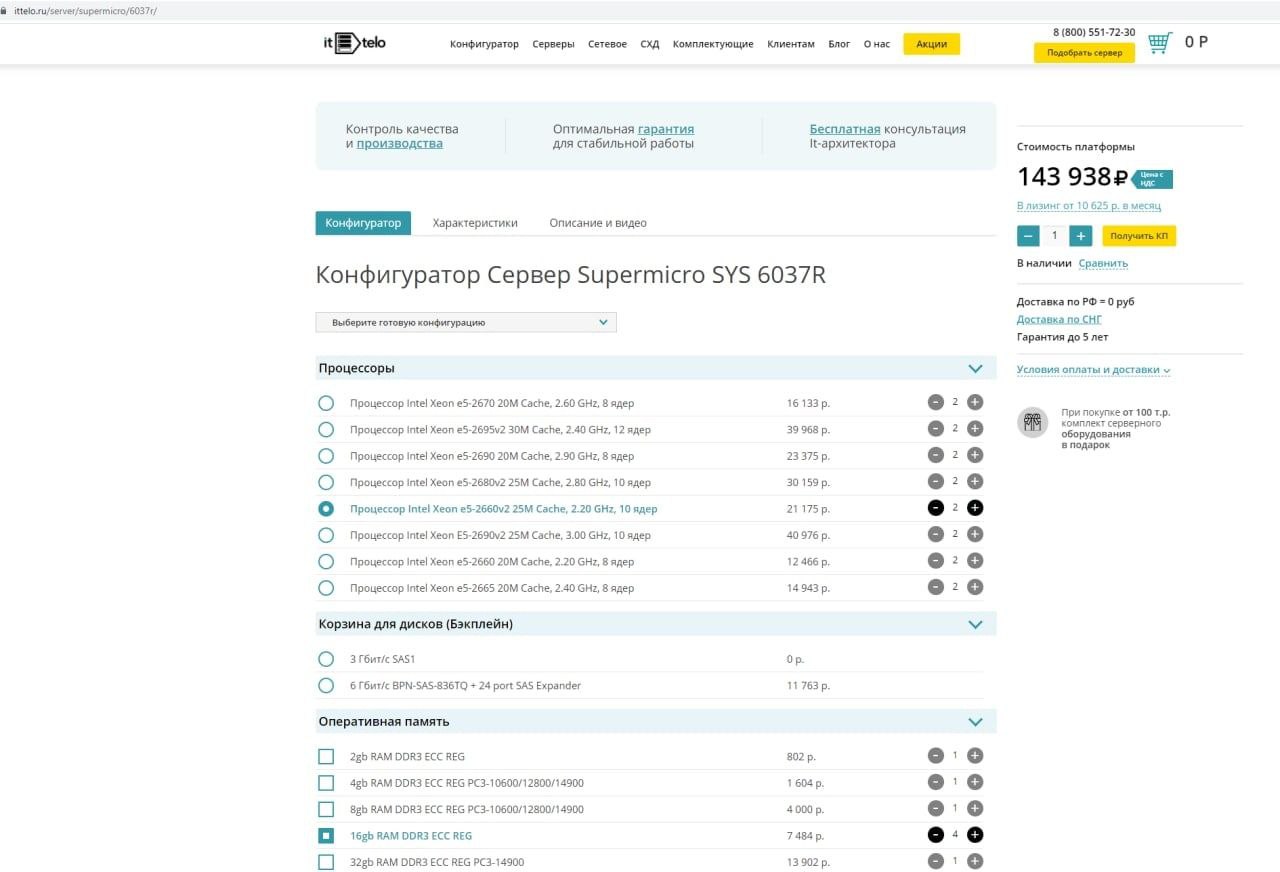The width and height of the screenshot is (1280, 872).
Task: Click Подобрать сервер button
Action: (1084, 52)
